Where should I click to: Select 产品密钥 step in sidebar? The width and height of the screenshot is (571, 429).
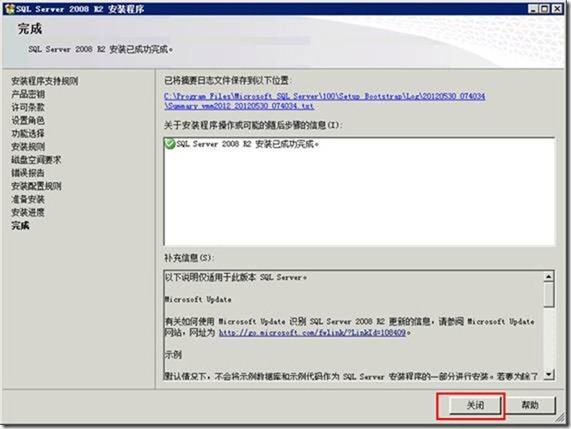pos(28,94)
